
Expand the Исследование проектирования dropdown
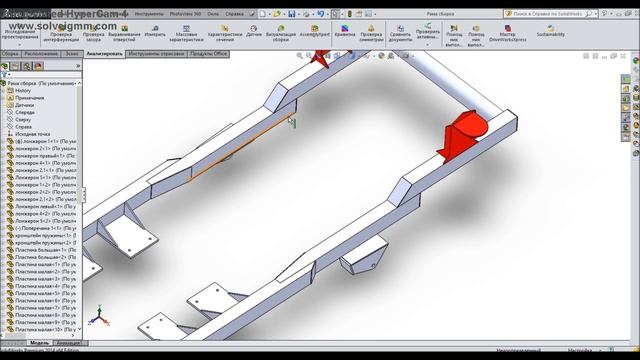19,44
